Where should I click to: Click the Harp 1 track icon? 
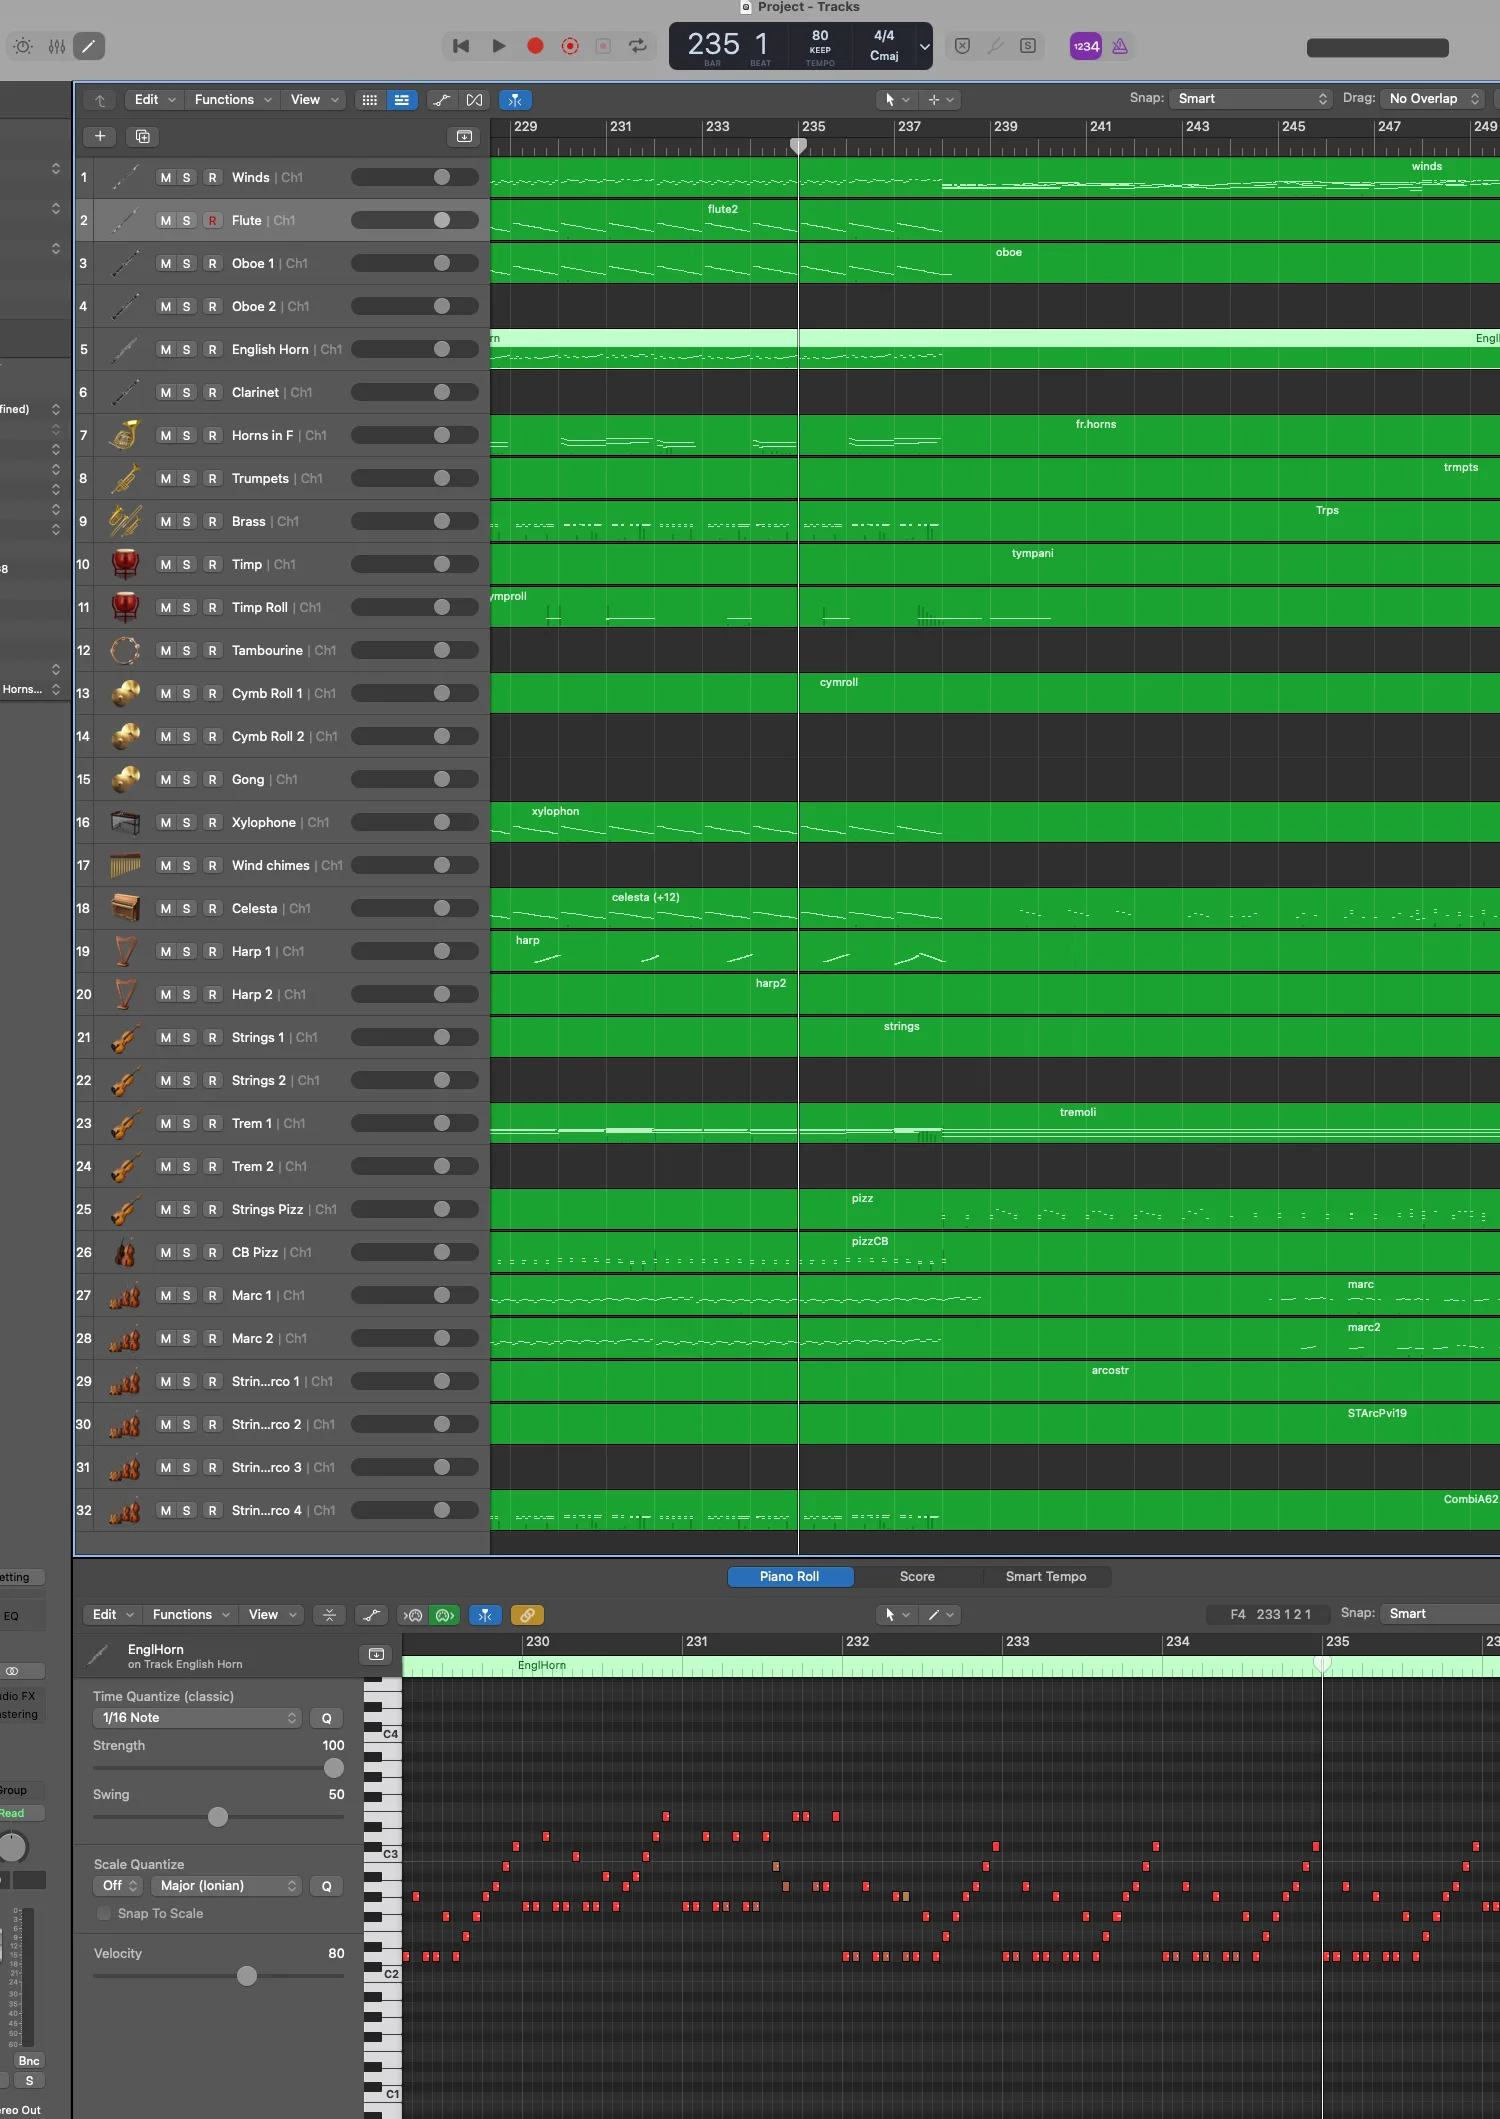point(125,952)
